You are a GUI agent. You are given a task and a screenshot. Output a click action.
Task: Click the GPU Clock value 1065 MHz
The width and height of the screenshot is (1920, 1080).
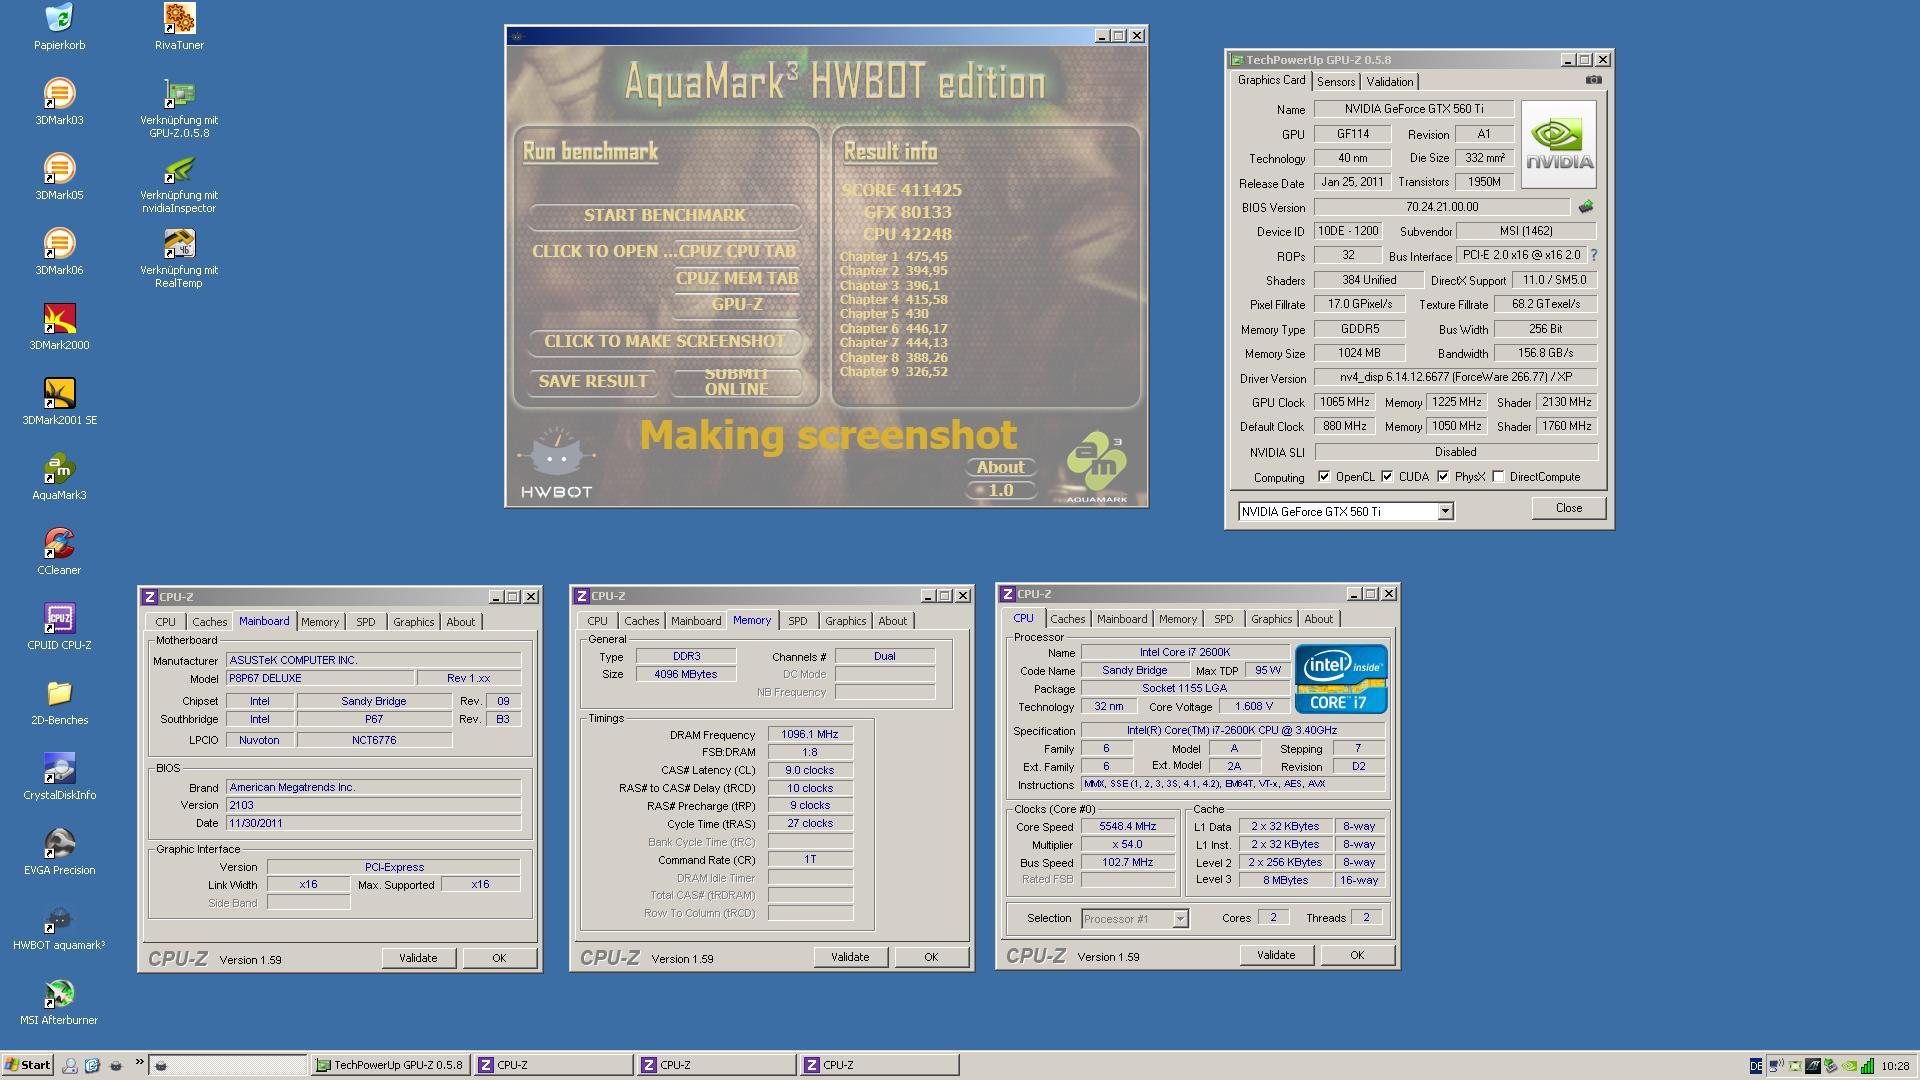(1344, 402)
